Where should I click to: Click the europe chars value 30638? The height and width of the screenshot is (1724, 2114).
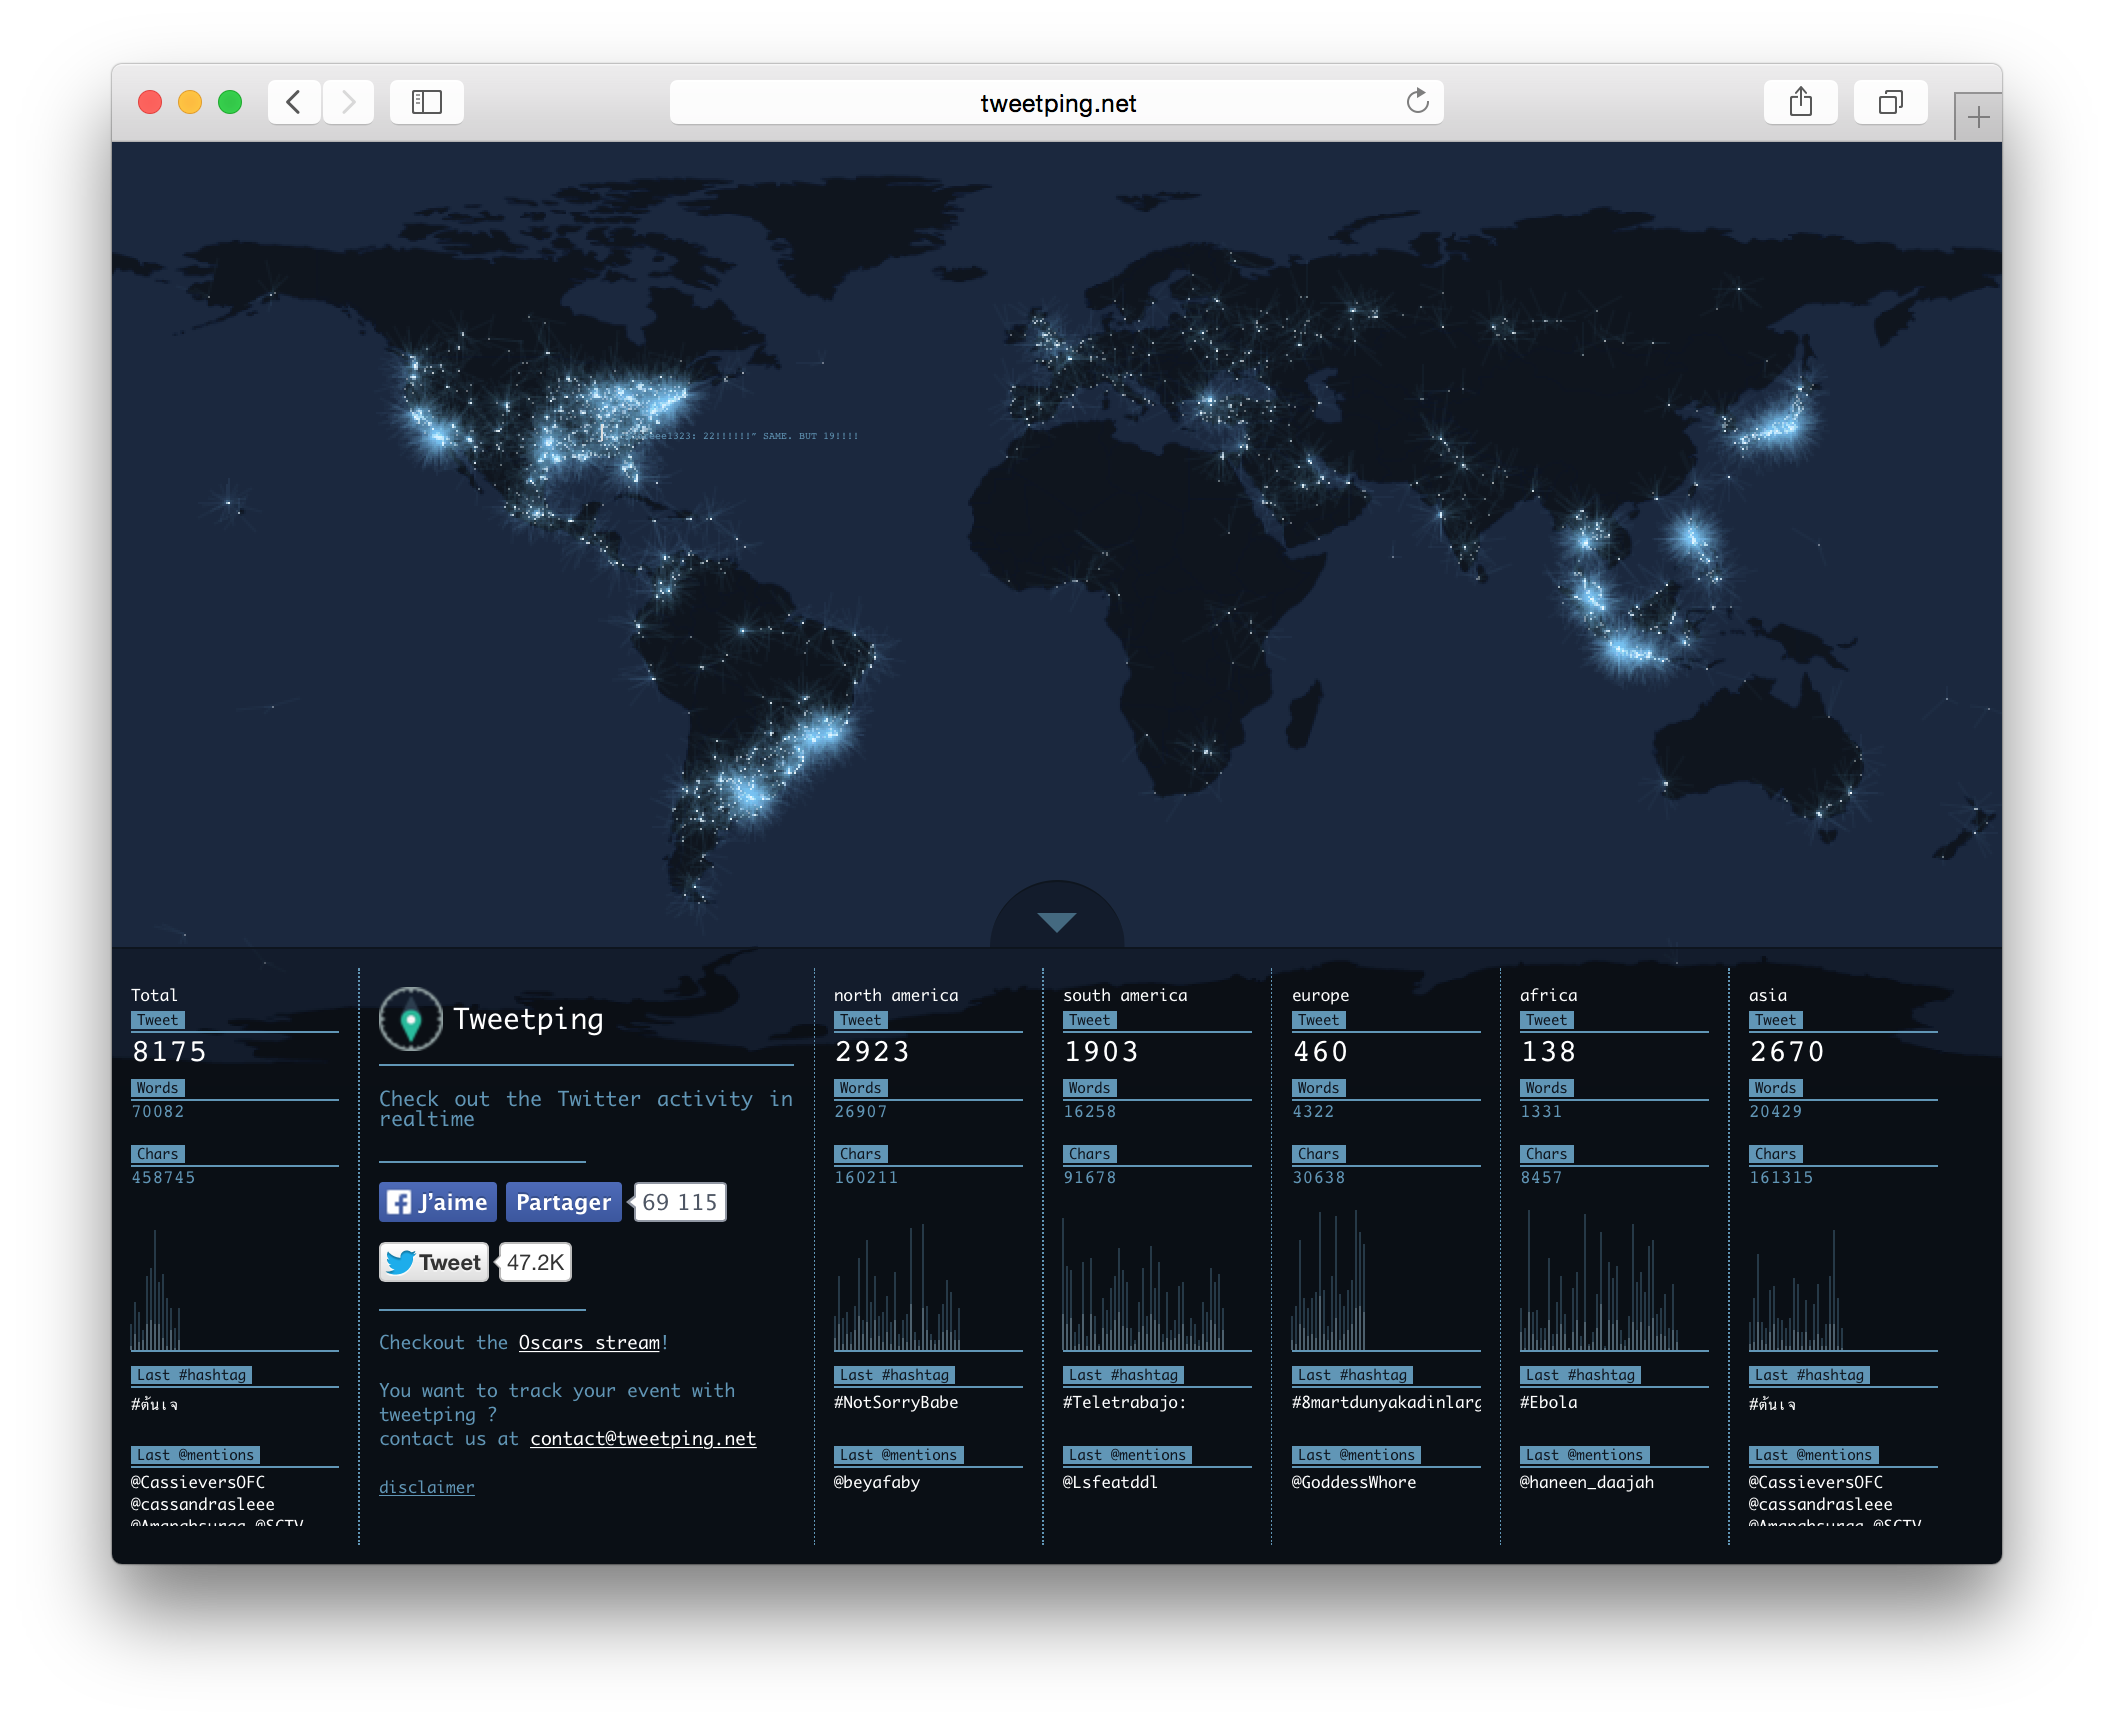(1319, 1177)
